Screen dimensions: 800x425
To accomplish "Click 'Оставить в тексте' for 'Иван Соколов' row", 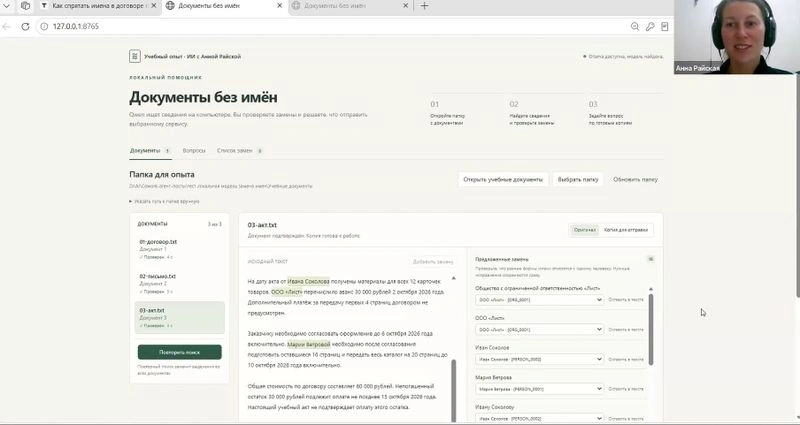I will pyautogui.click(x=626, y=359).
